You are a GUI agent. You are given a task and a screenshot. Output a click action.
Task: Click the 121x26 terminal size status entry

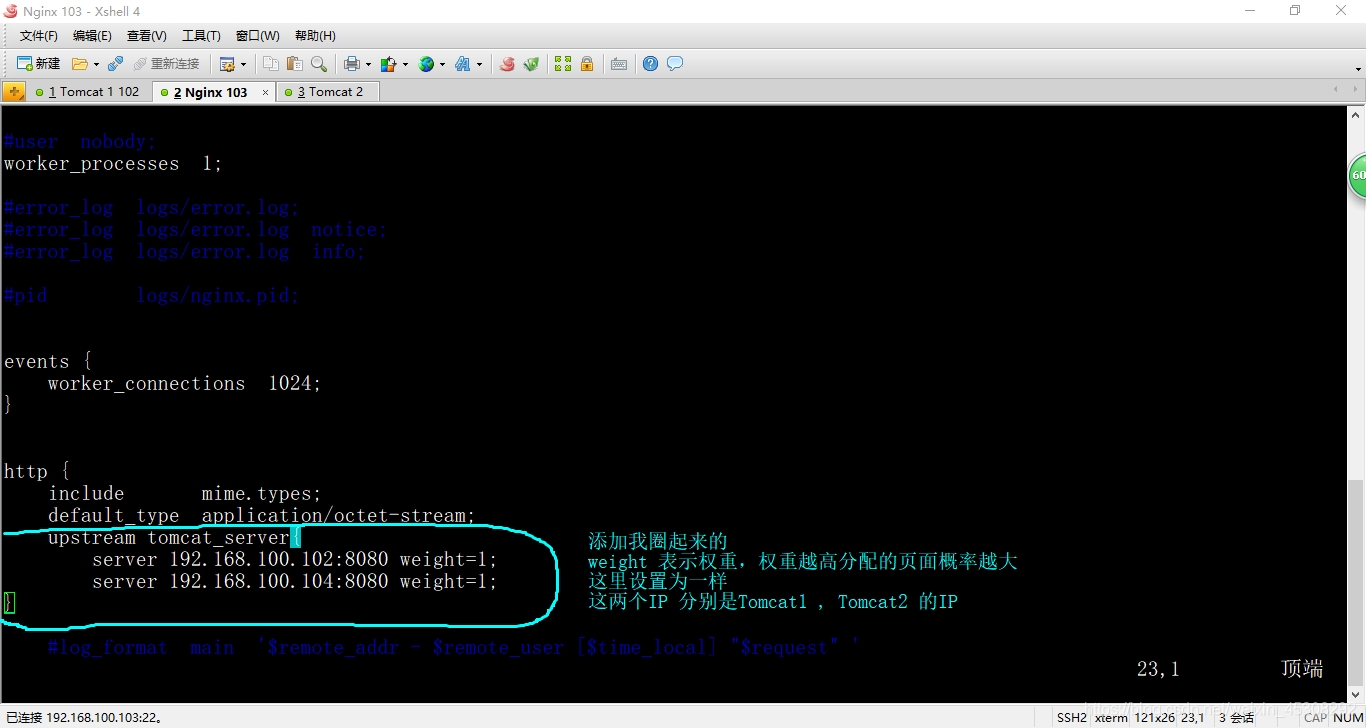(1155, 717)
